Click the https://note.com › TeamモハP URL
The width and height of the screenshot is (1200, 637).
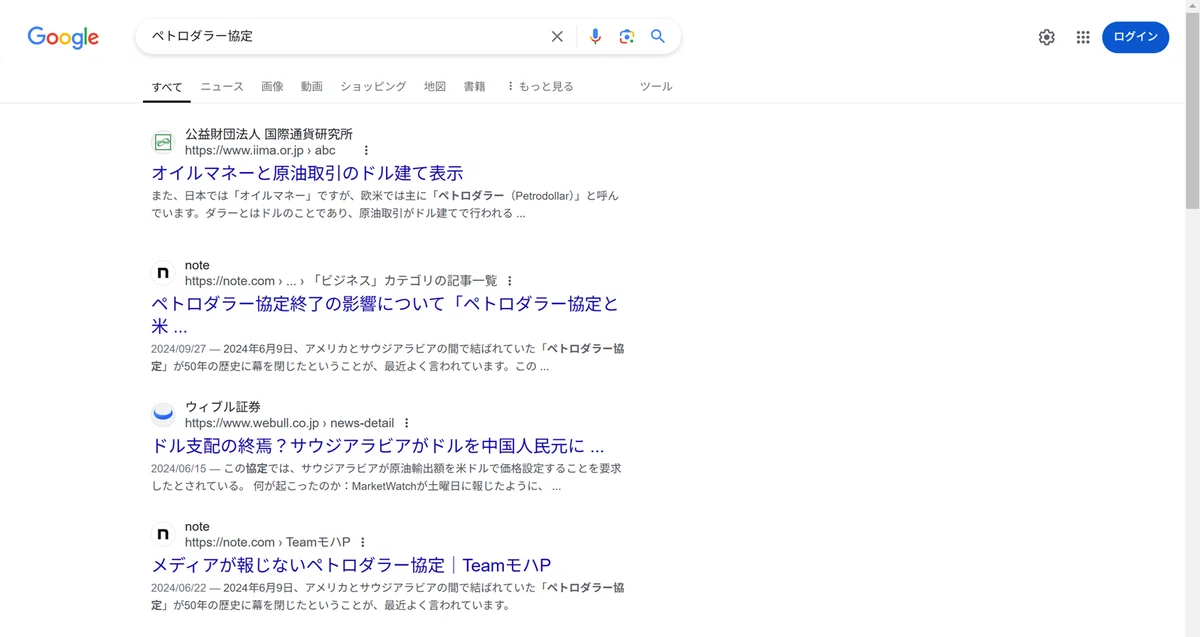coord(267,542)
